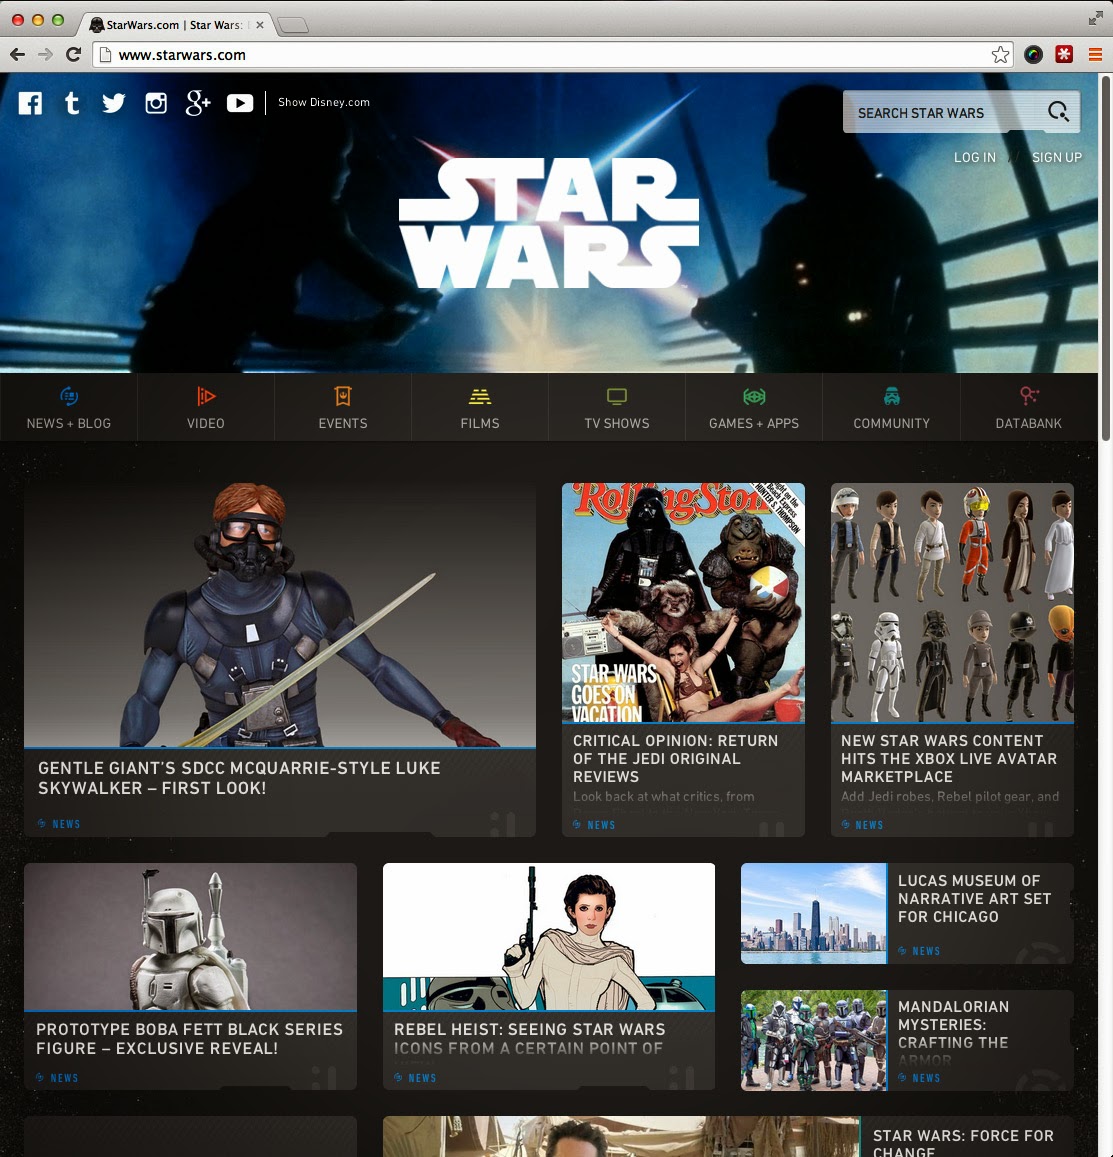
Task: Open Gentle Giant's McQuarrie-style Luke headline
Action: point(239,778)
